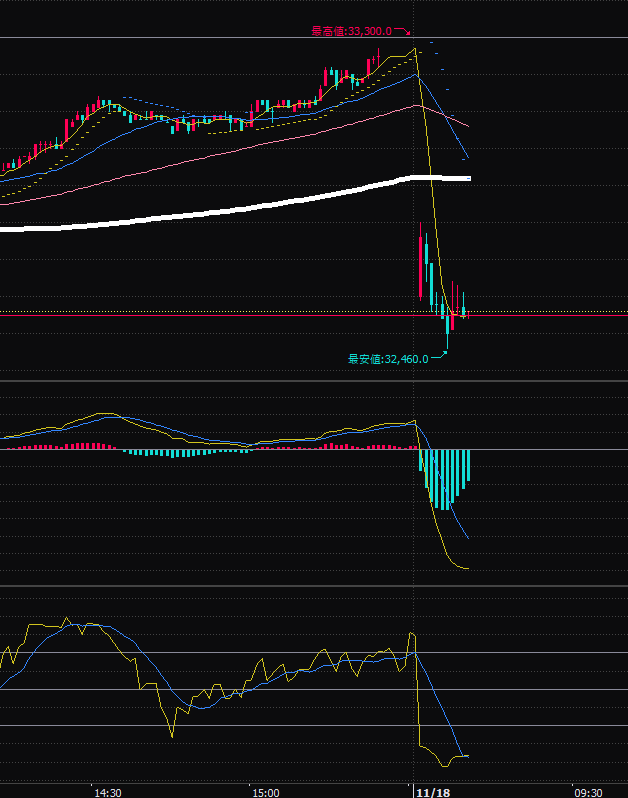Select the 14:30 time axis label
The height and width of the screenshot is (798, 628).
[107, 792]
